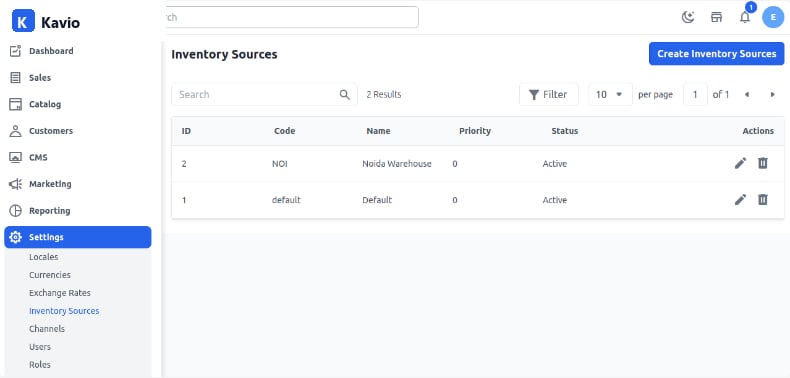The image size is (790, 378).
Task: Open the user avatar menu
Action: coord(773,17)
